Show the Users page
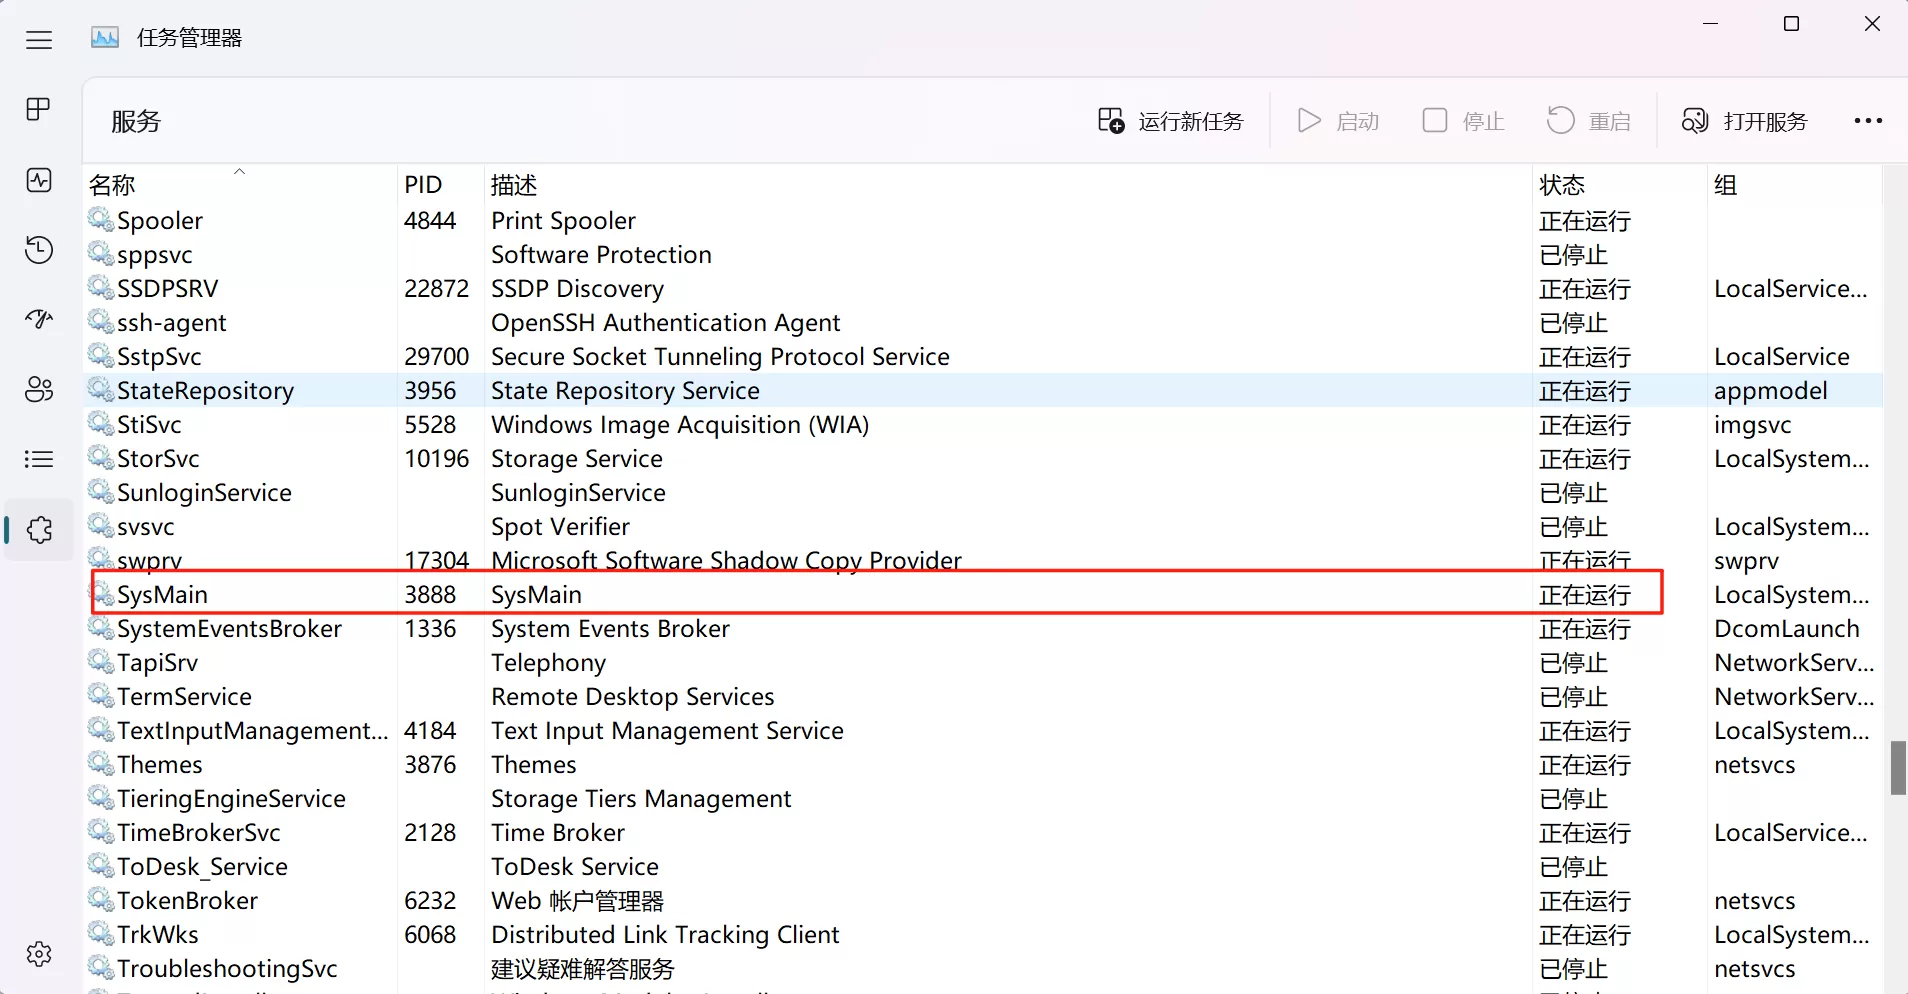The image size is (1908, 994). click(39, 389)
